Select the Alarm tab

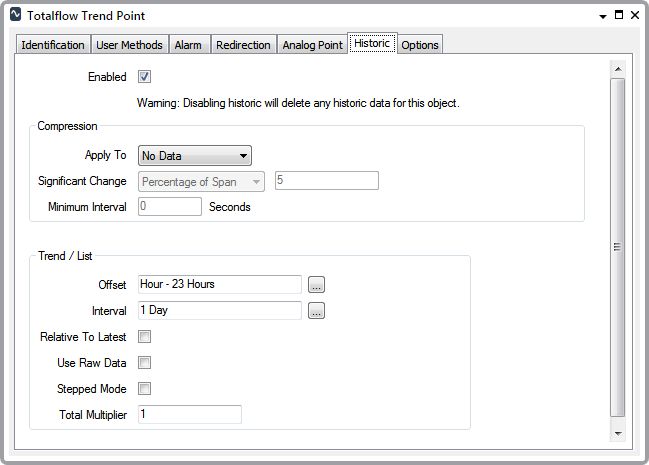188,45
